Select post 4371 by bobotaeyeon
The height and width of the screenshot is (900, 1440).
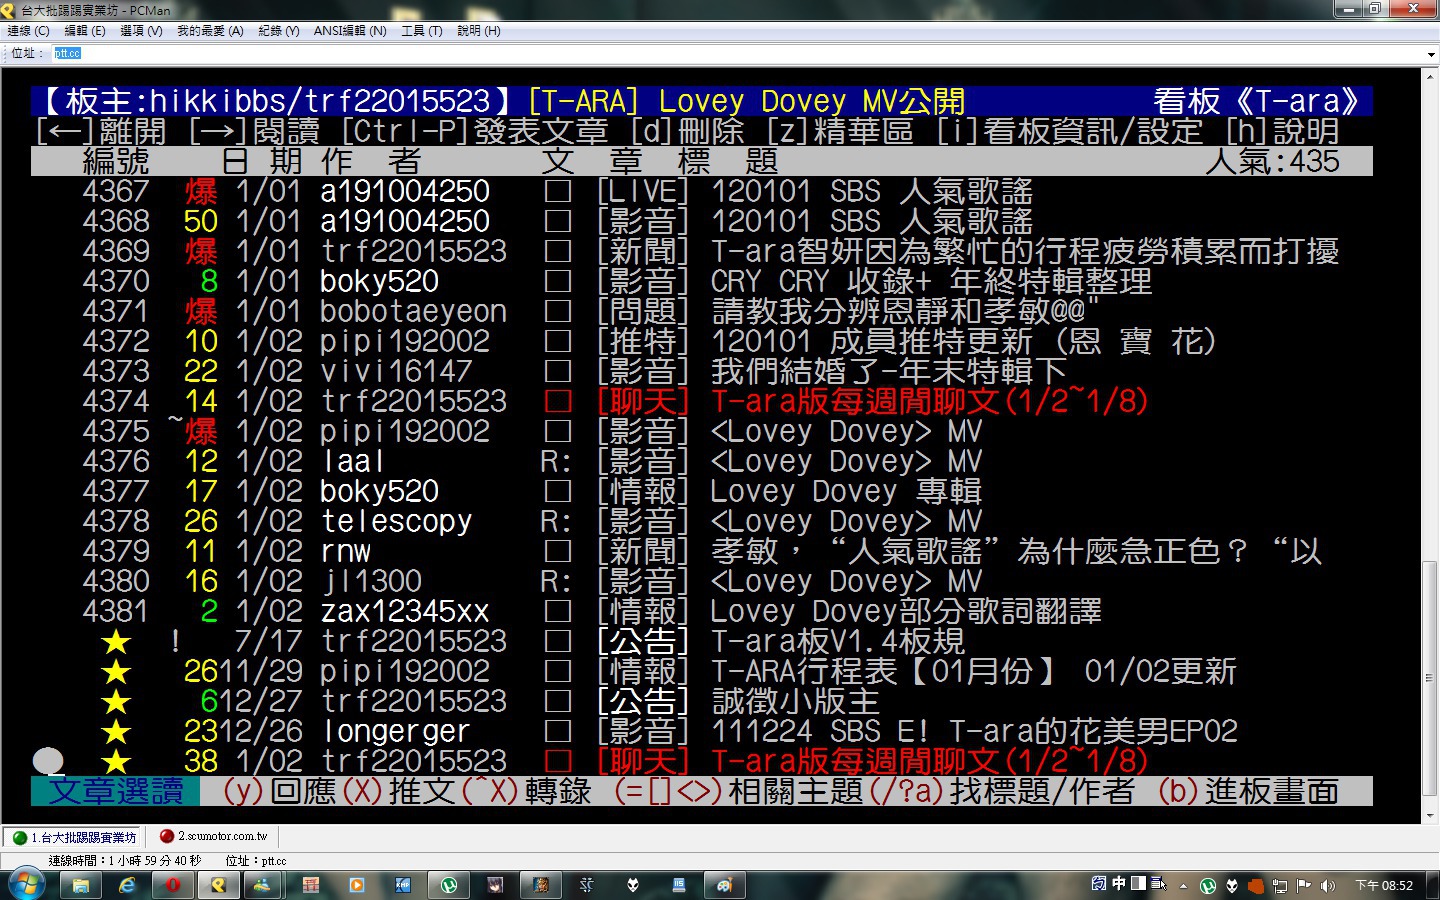click(701, 311)
